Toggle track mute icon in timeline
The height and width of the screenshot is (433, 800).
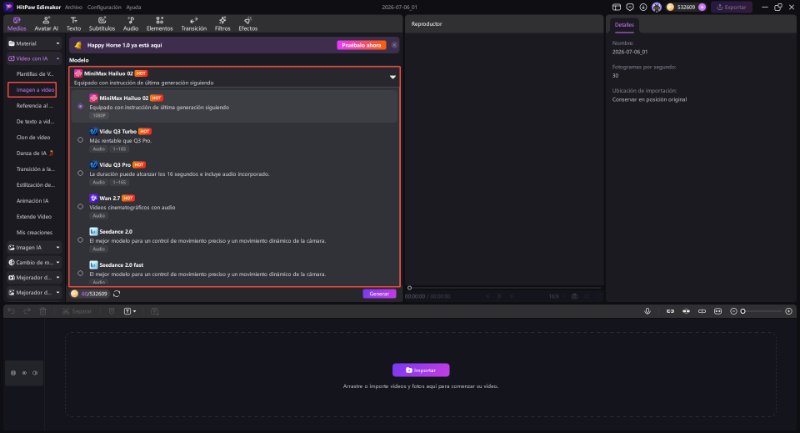point(35,373)
